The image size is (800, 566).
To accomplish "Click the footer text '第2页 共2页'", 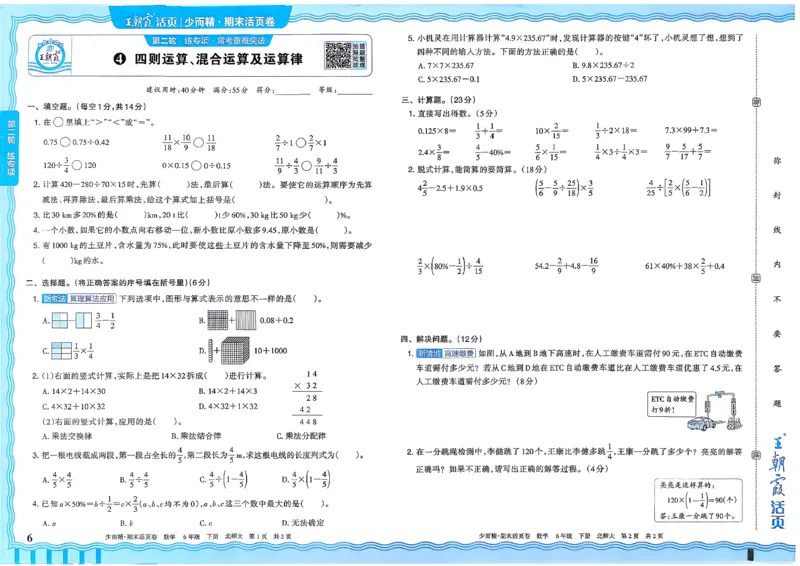I will (x=642, y=536).
